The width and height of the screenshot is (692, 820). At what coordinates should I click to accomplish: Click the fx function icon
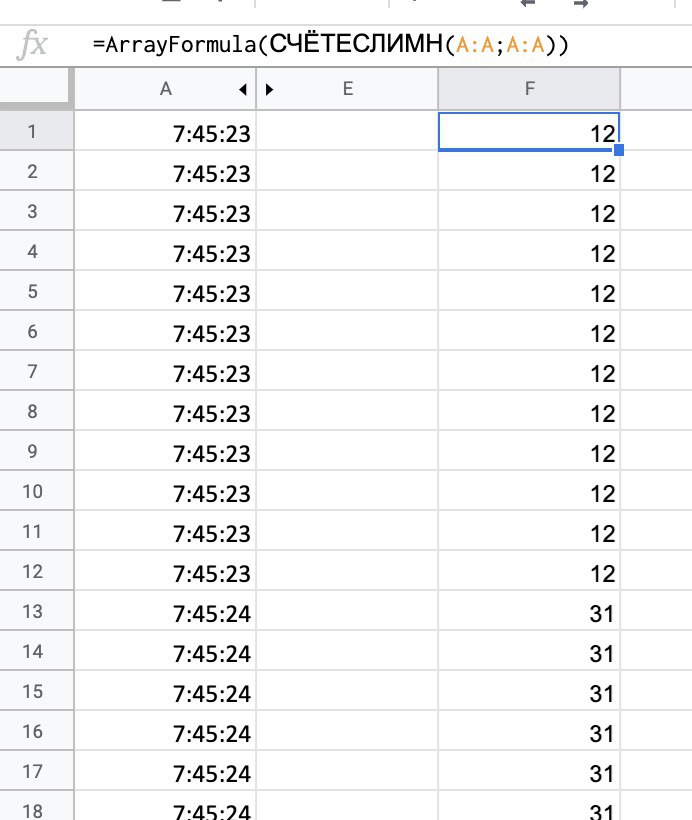(x=33, y=45)
